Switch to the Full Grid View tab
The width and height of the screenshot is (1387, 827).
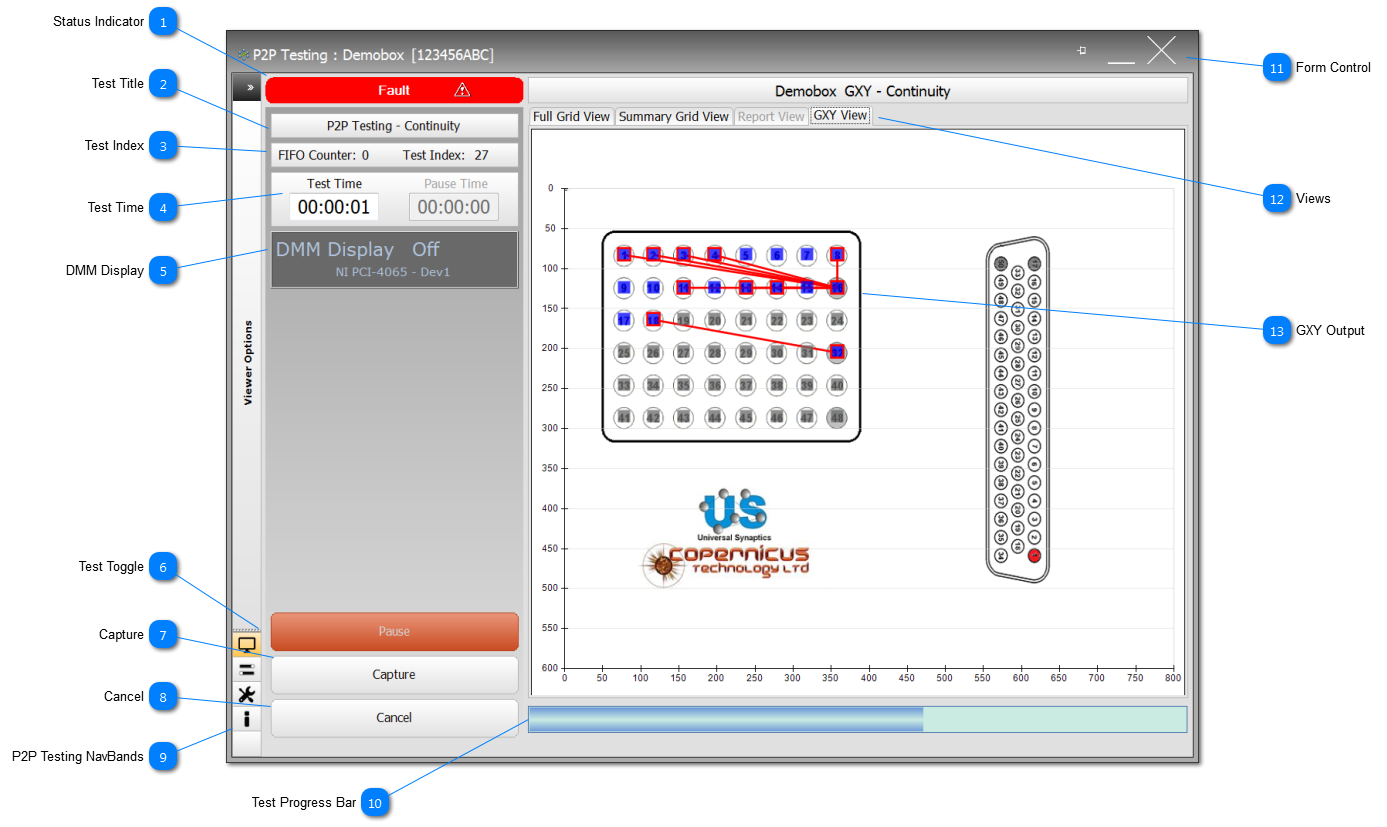tap(571, 117)
